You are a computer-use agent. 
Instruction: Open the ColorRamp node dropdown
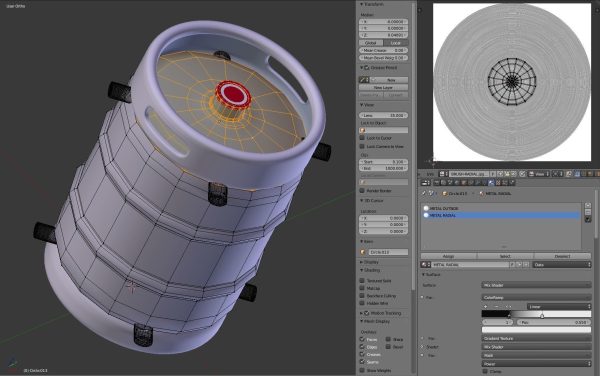point(536,297)
